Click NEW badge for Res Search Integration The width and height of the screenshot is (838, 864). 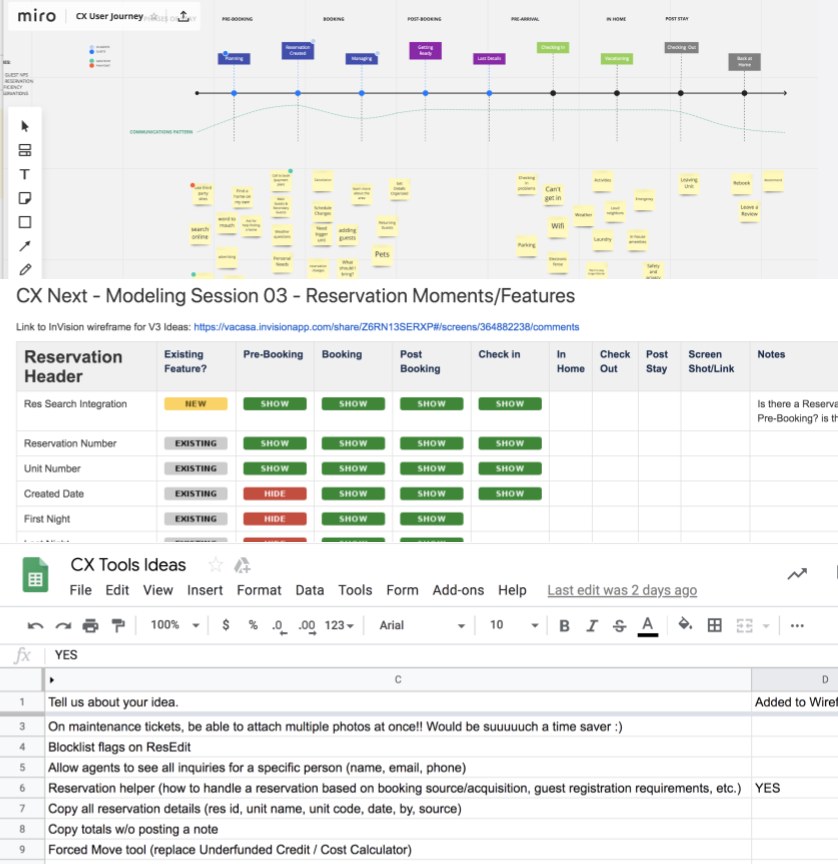click(196, 404)
